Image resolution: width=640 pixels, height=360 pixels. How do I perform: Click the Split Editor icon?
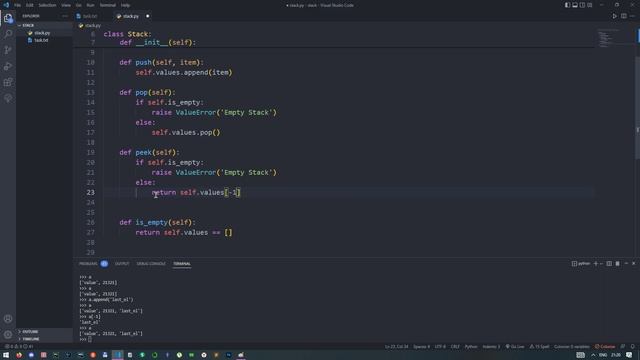[x=624, y=16]
